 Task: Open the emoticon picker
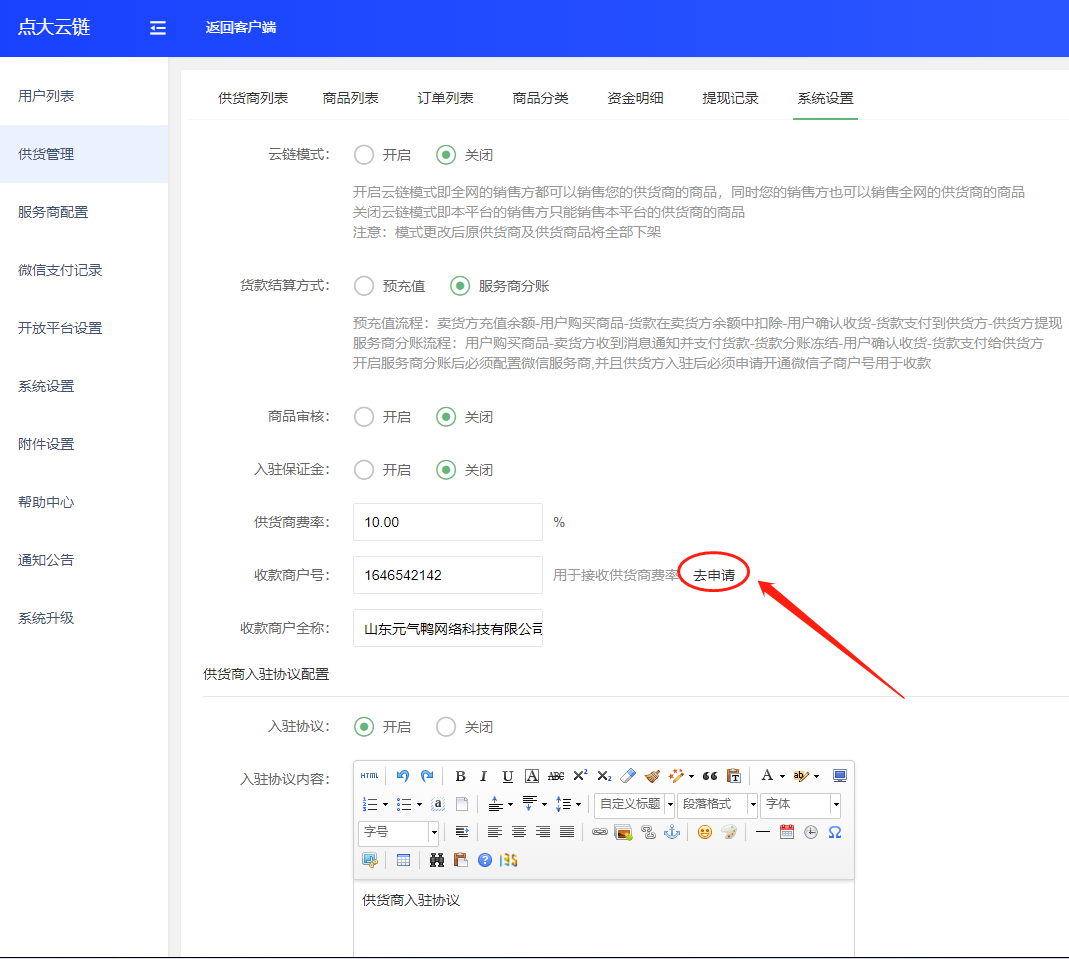[x=705, y=832]
